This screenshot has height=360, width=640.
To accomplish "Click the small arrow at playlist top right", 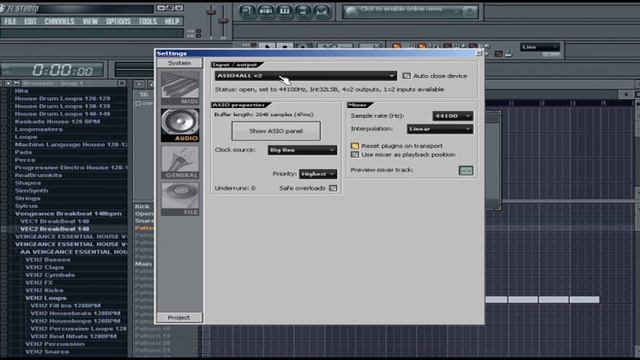I will click(x=626, y=94).
